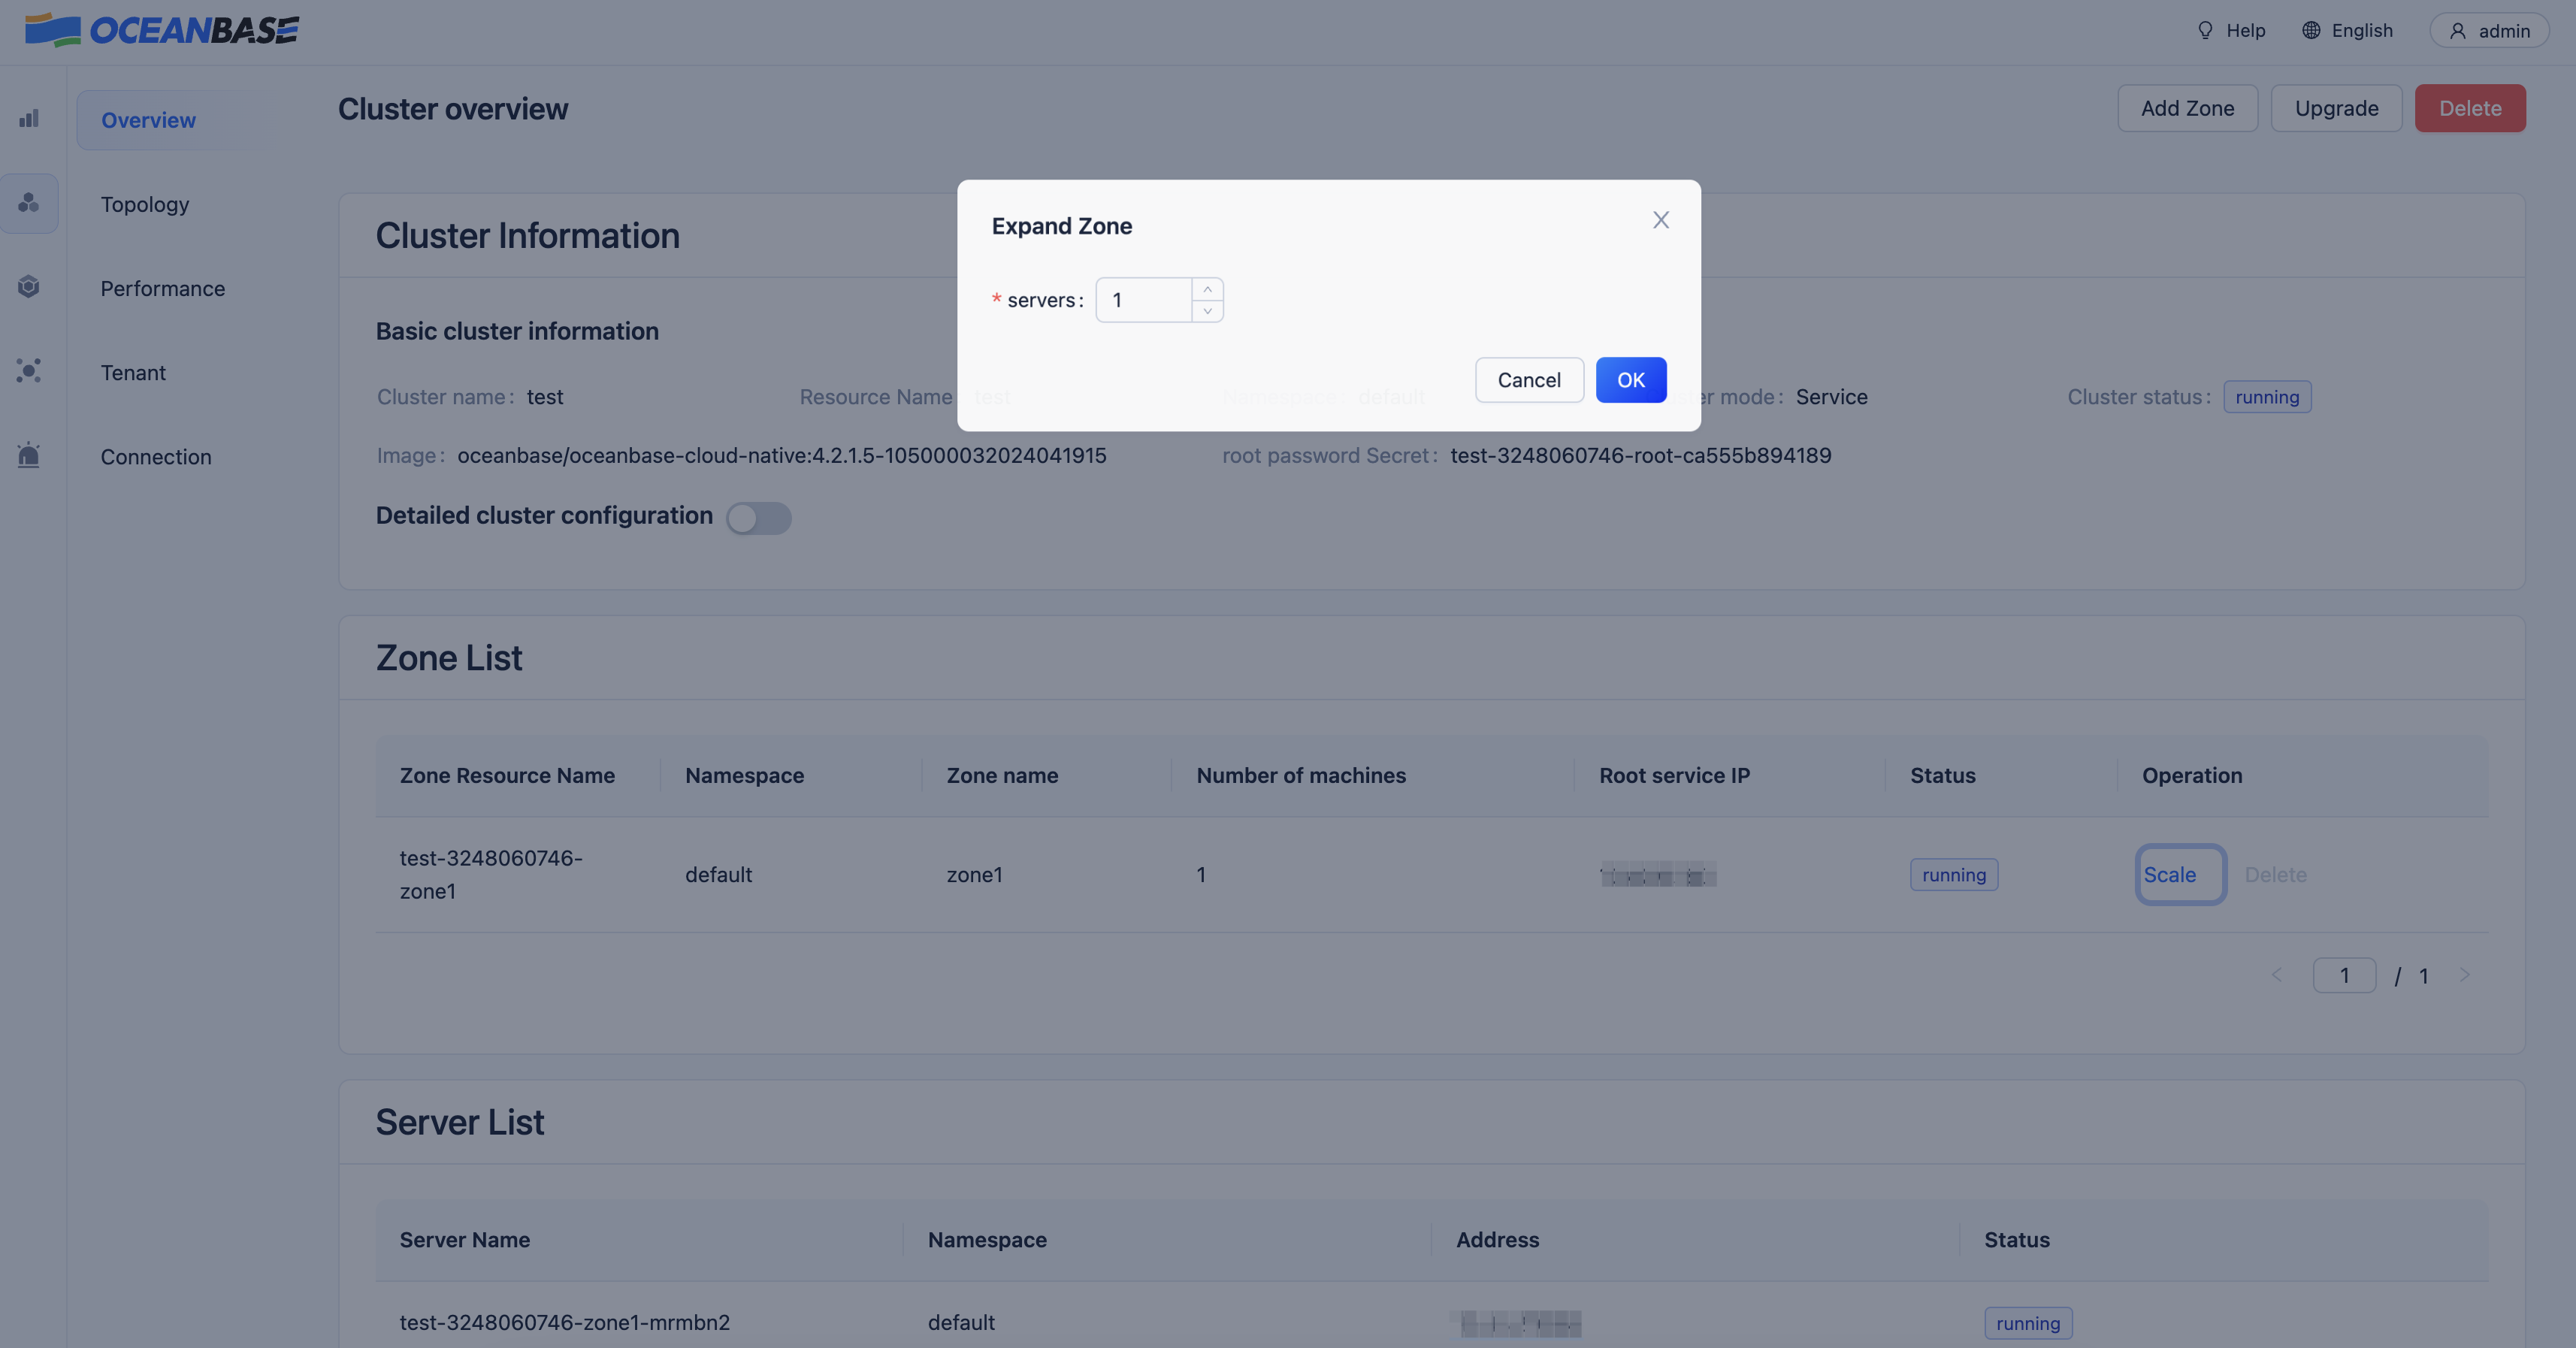The height and width of the screenshot is (1348, 2576).
Task: Click the Cluster status running tag
Action: [2267, 397]
